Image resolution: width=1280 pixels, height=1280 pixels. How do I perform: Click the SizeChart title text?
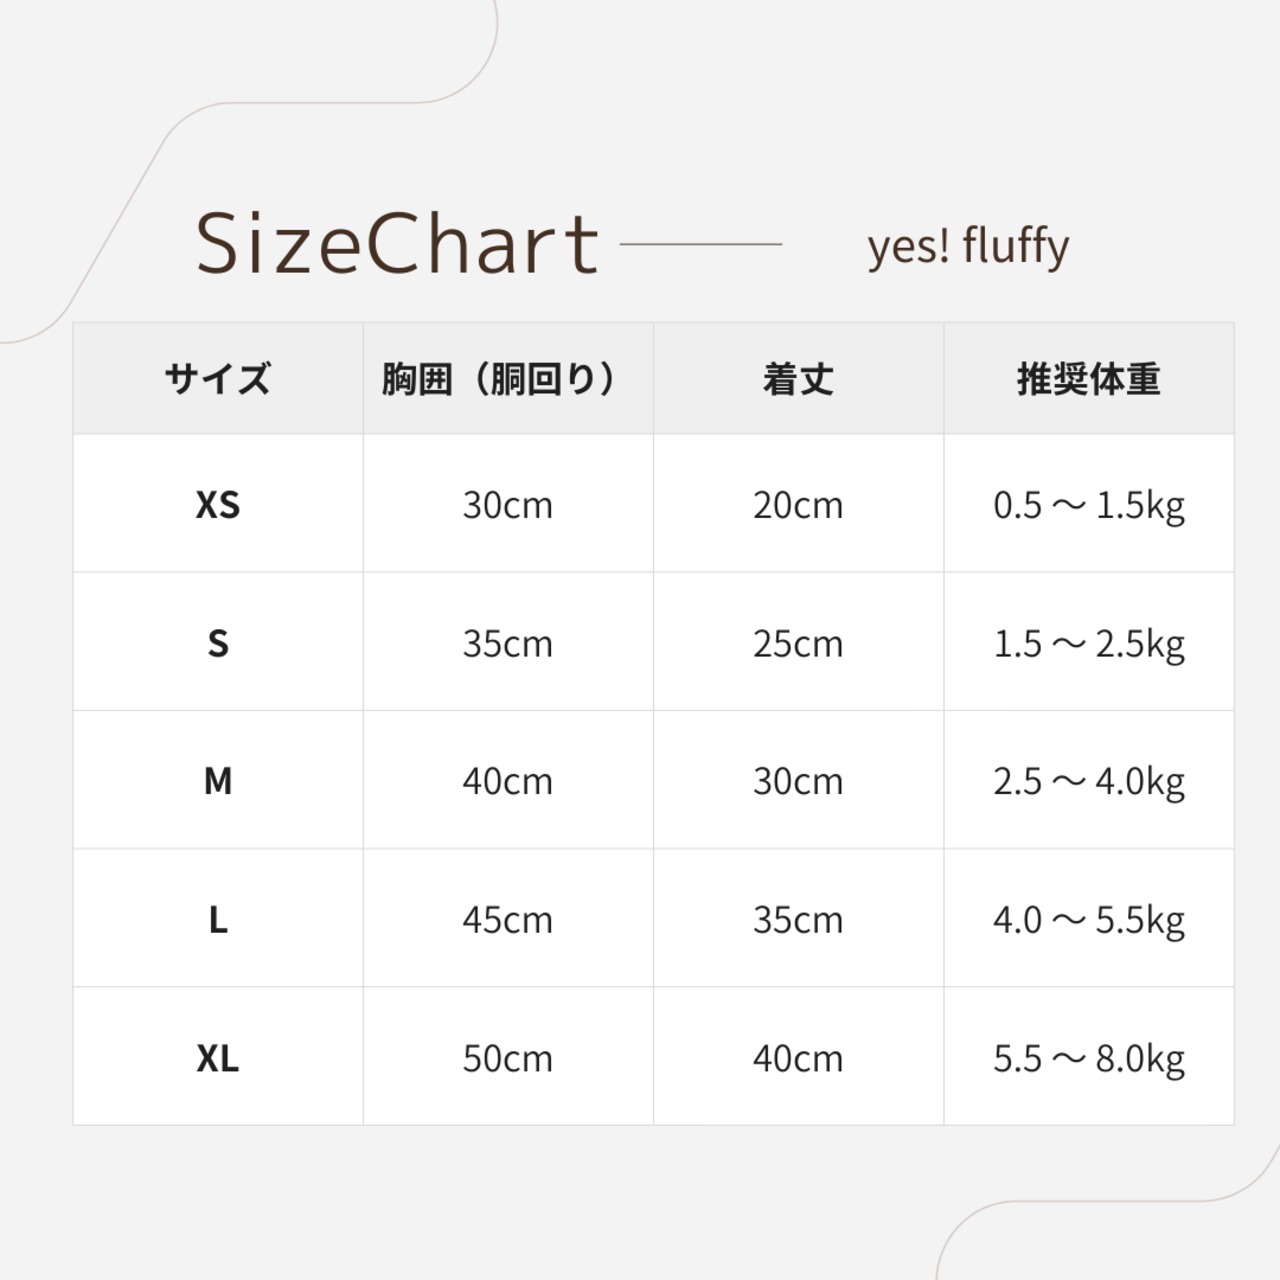click(397, 244)
